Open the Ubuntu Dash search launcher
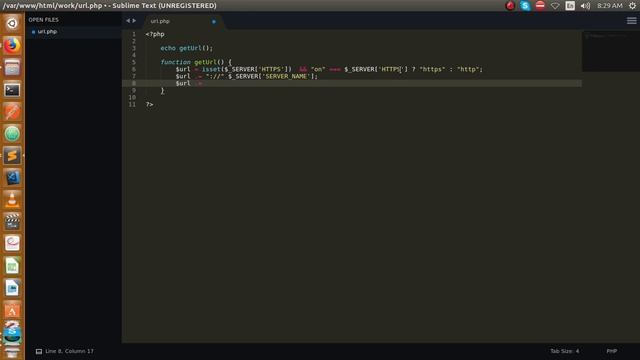 12,24
